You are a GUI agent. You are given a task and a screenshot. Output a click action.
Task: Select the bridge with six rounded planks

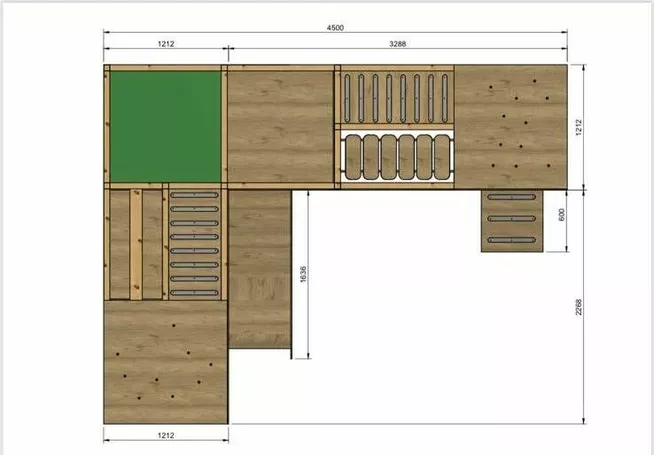395,158
